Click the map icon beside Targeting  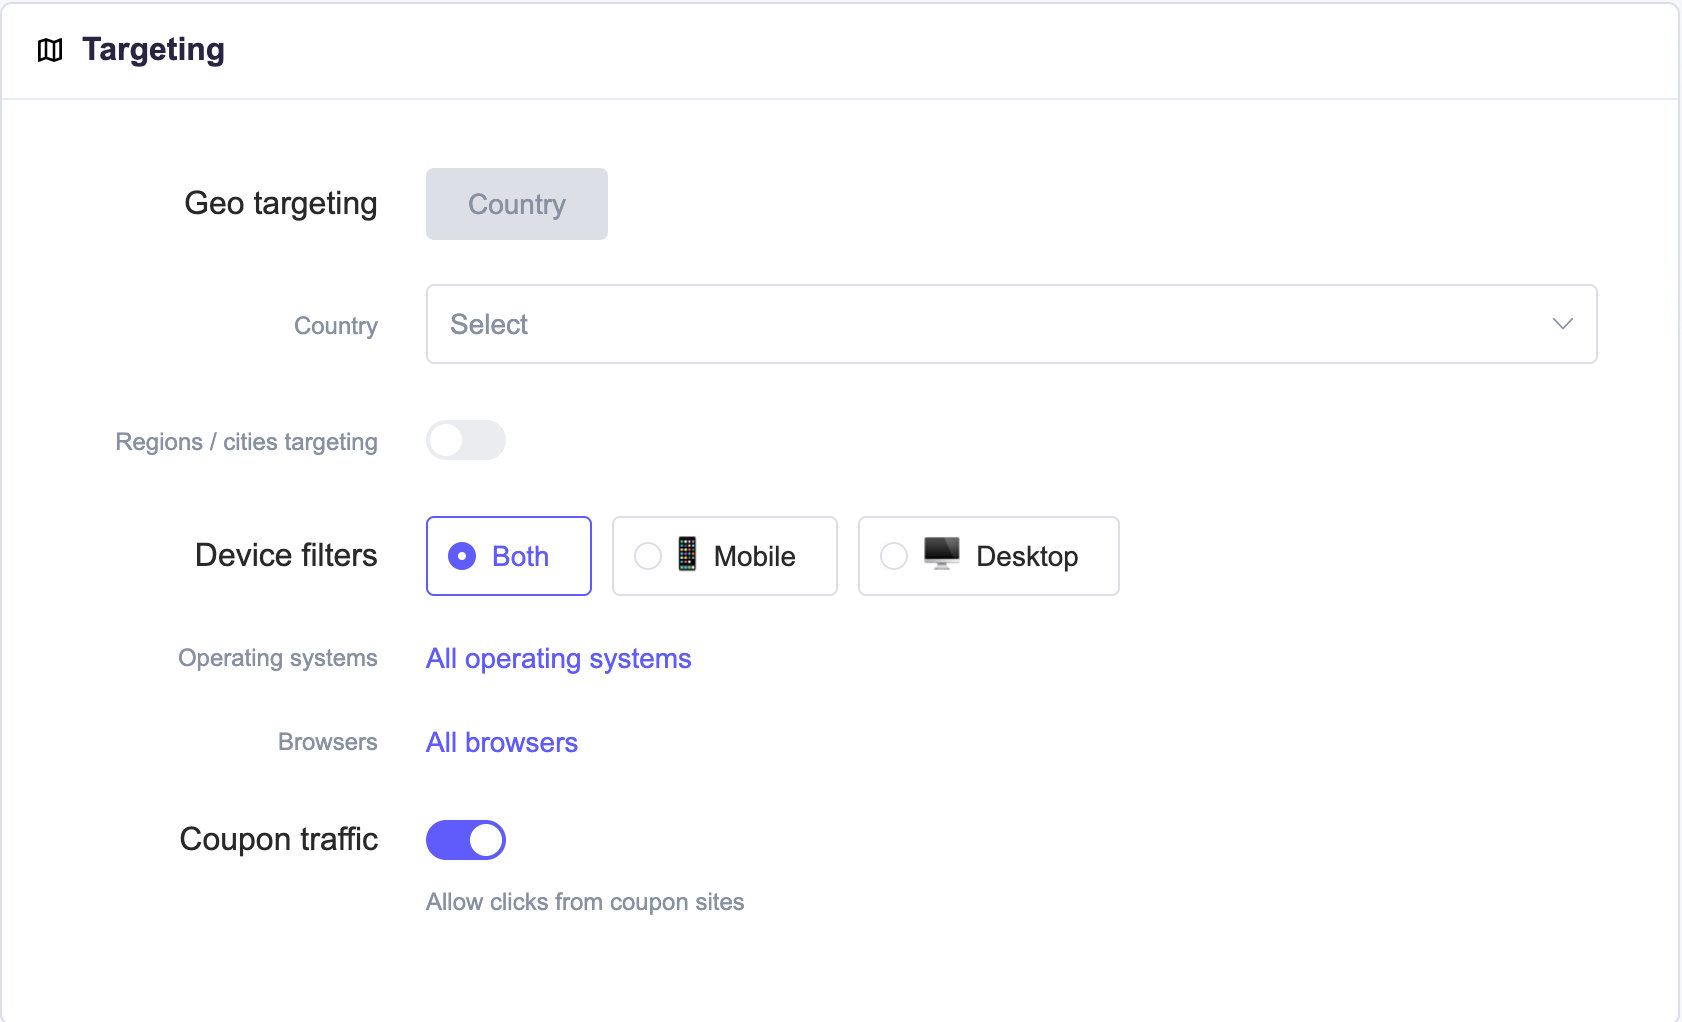[50, 50]
